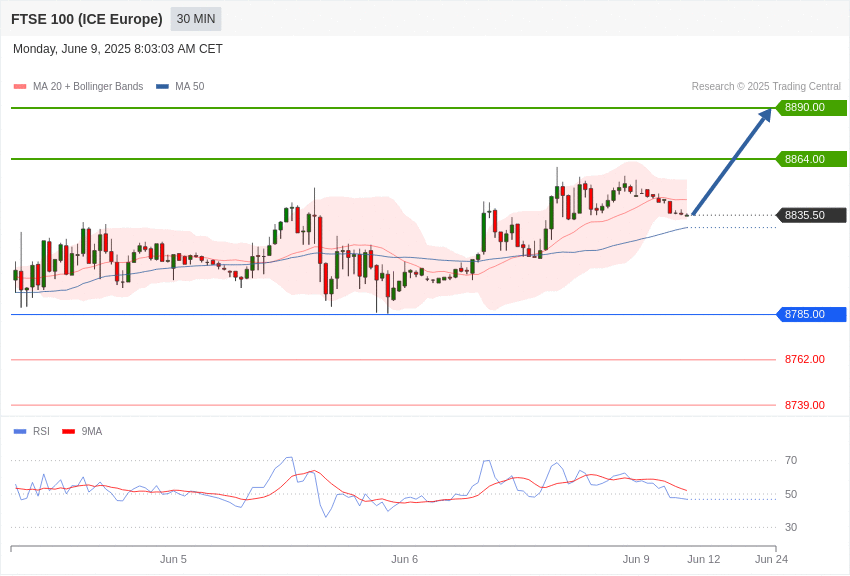Click the MA 20 + Bollinger Bands legend swatch

point(20,86)
